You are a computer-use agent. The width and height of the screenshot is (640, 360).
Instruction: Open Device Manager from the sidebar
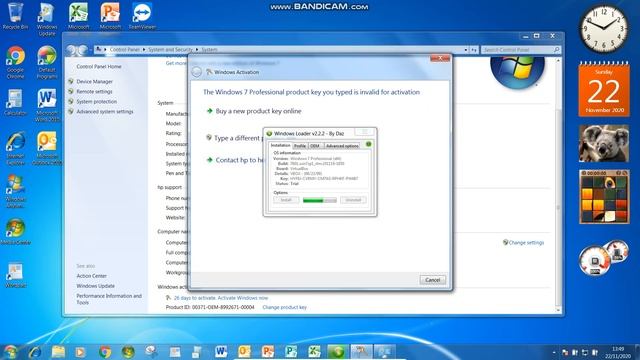(x=94, y=82)
